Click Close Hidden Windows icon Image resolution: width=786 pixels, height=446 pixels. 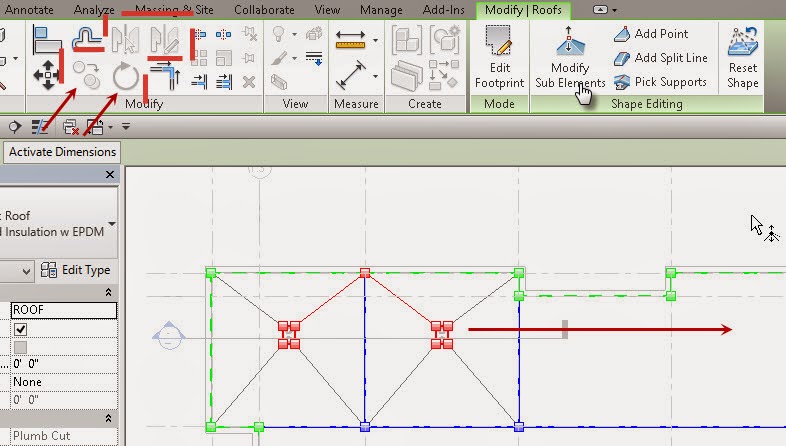tap(71, 127)
